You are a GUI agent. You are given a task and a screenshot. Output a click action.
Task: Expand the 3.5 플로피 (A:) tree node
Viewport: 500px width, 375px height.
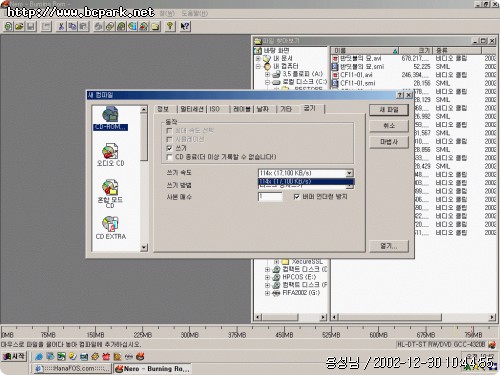coord(267,74)
